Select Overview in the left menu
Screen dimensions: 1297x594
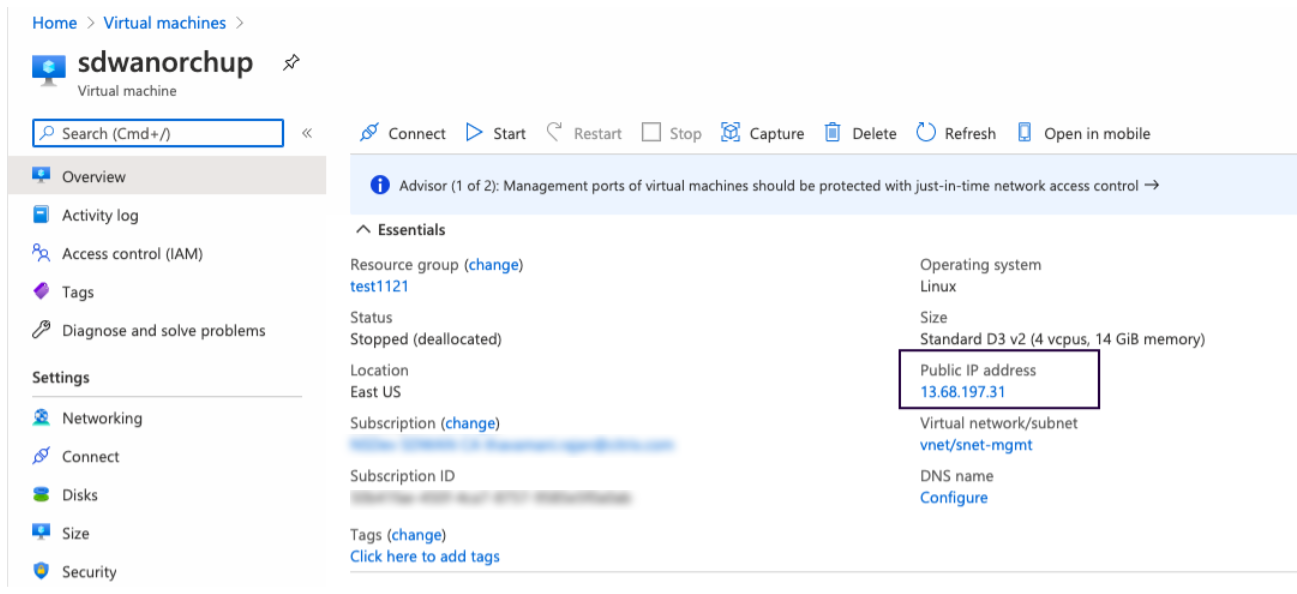tap(167, 177)
